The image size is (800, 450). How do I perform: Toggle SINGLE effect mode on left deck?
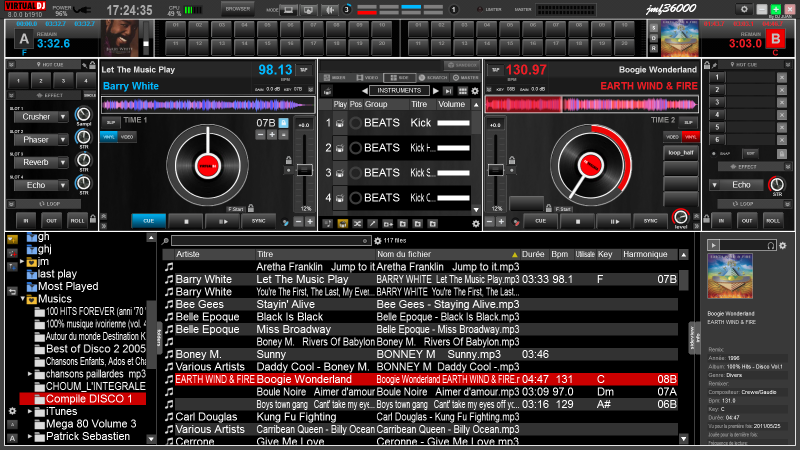coord(90,95)
